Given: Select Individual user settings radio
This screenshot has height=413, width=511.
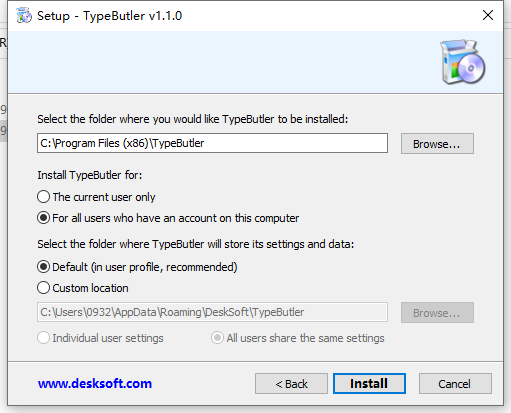Looking at the screenshot, I should coord(100,338).
